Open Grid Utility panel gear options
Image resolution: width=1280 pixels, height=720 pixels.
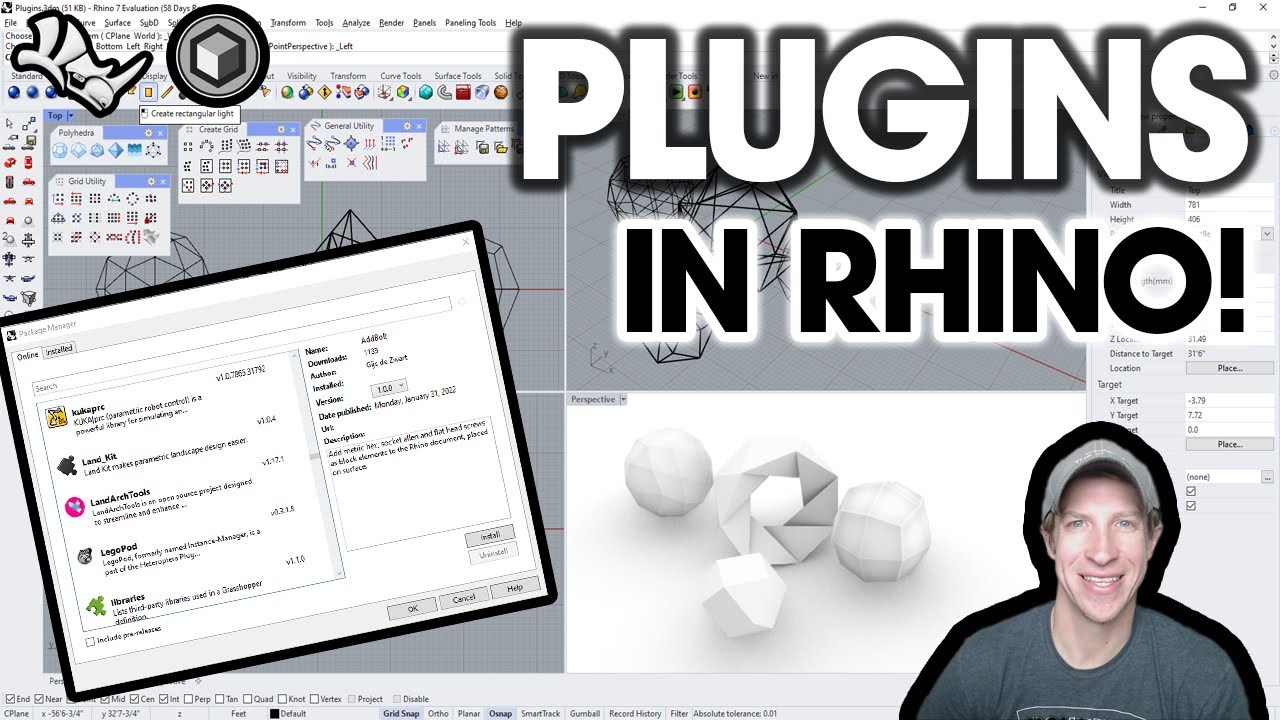point(149,181)
